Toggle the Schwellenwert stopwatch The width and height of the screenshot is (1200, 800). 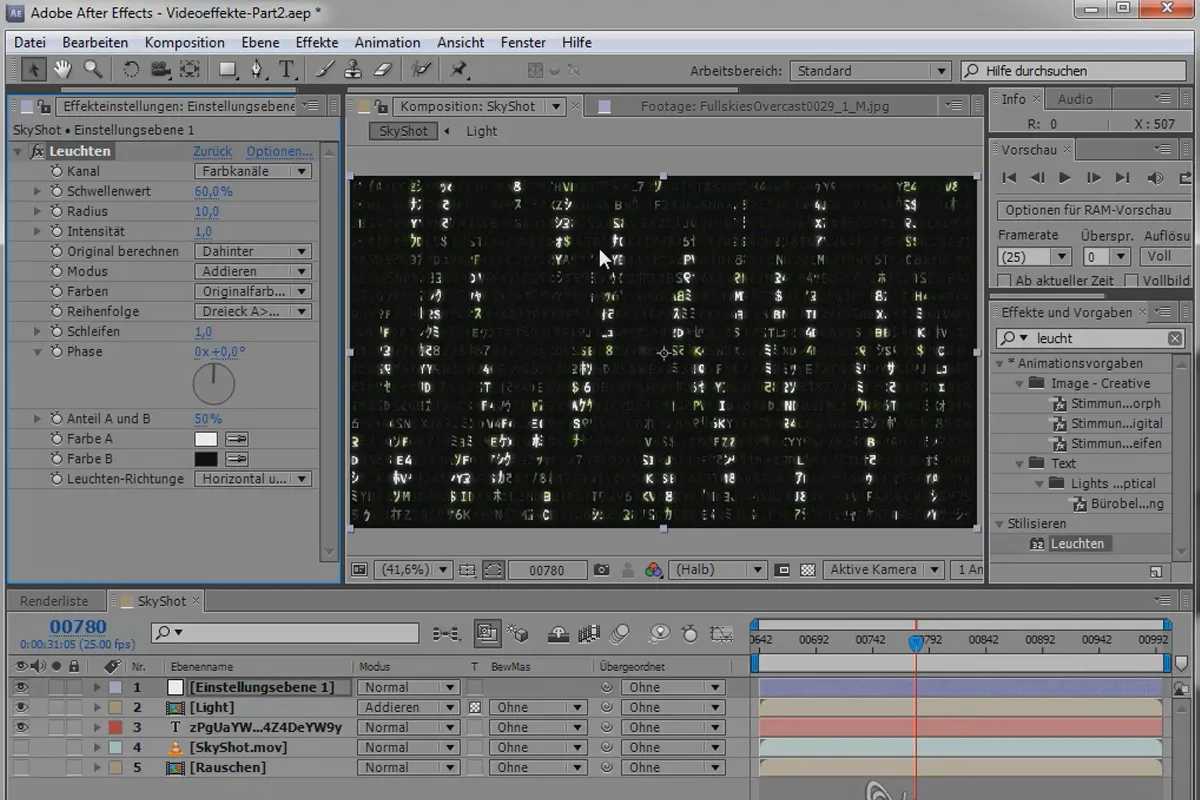(57, 191)
